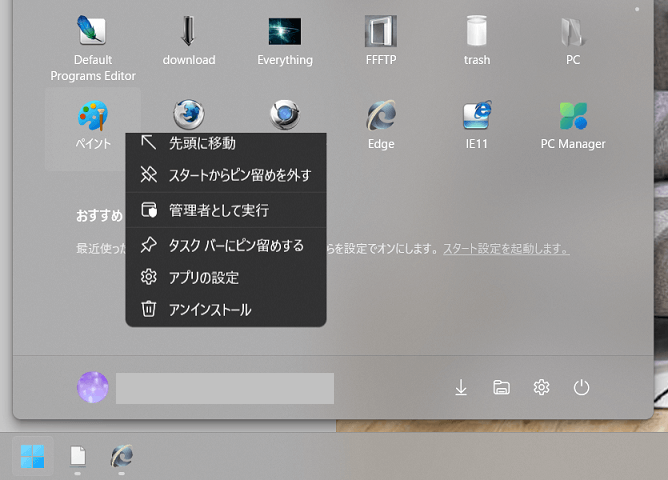Open Default Programs Editor pinned app
The width and height of the screenshot is (668, 480).
point(93,47)
